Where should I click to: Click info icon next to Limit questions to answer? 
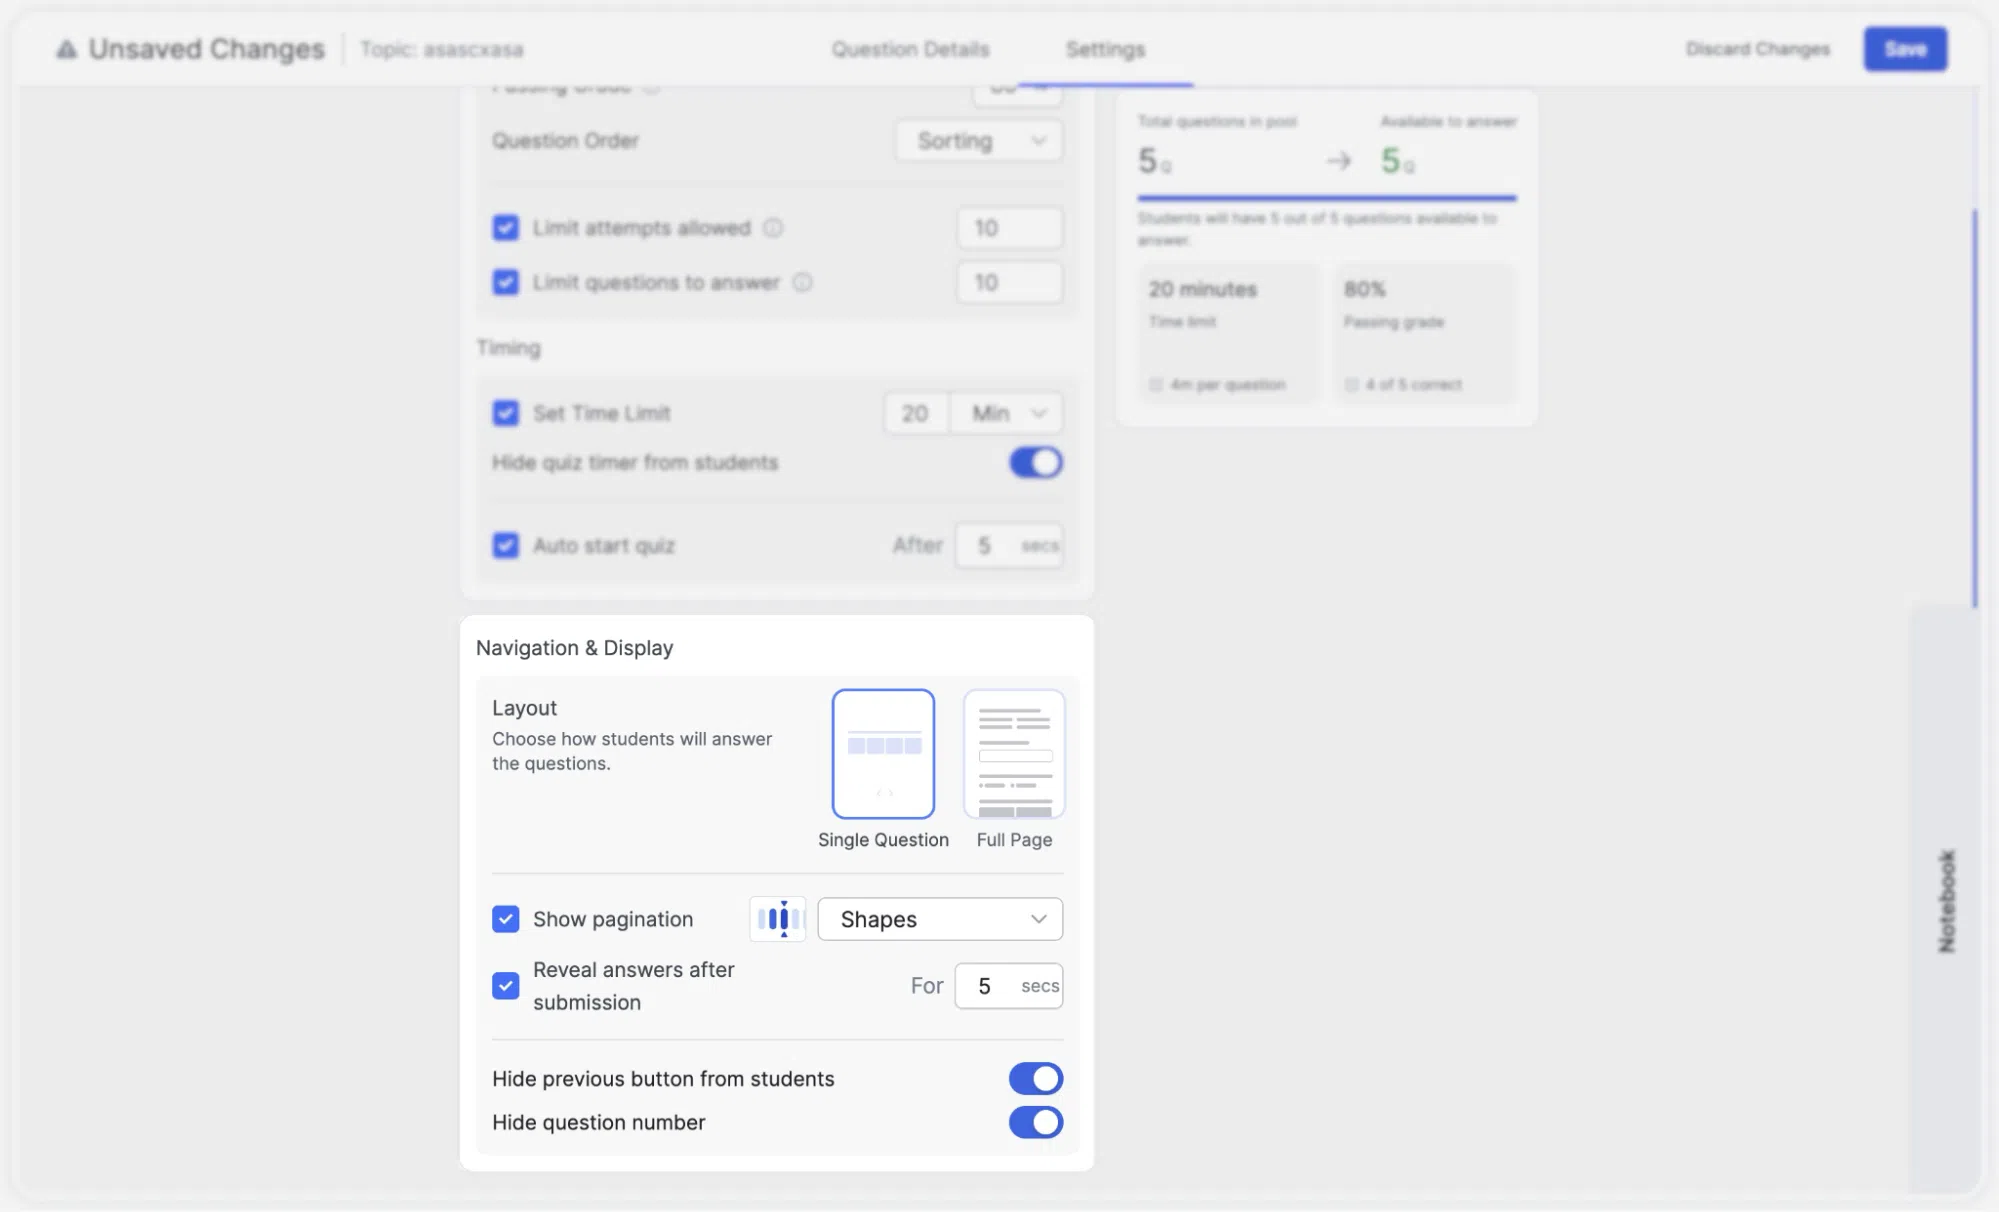pos(802,283)
